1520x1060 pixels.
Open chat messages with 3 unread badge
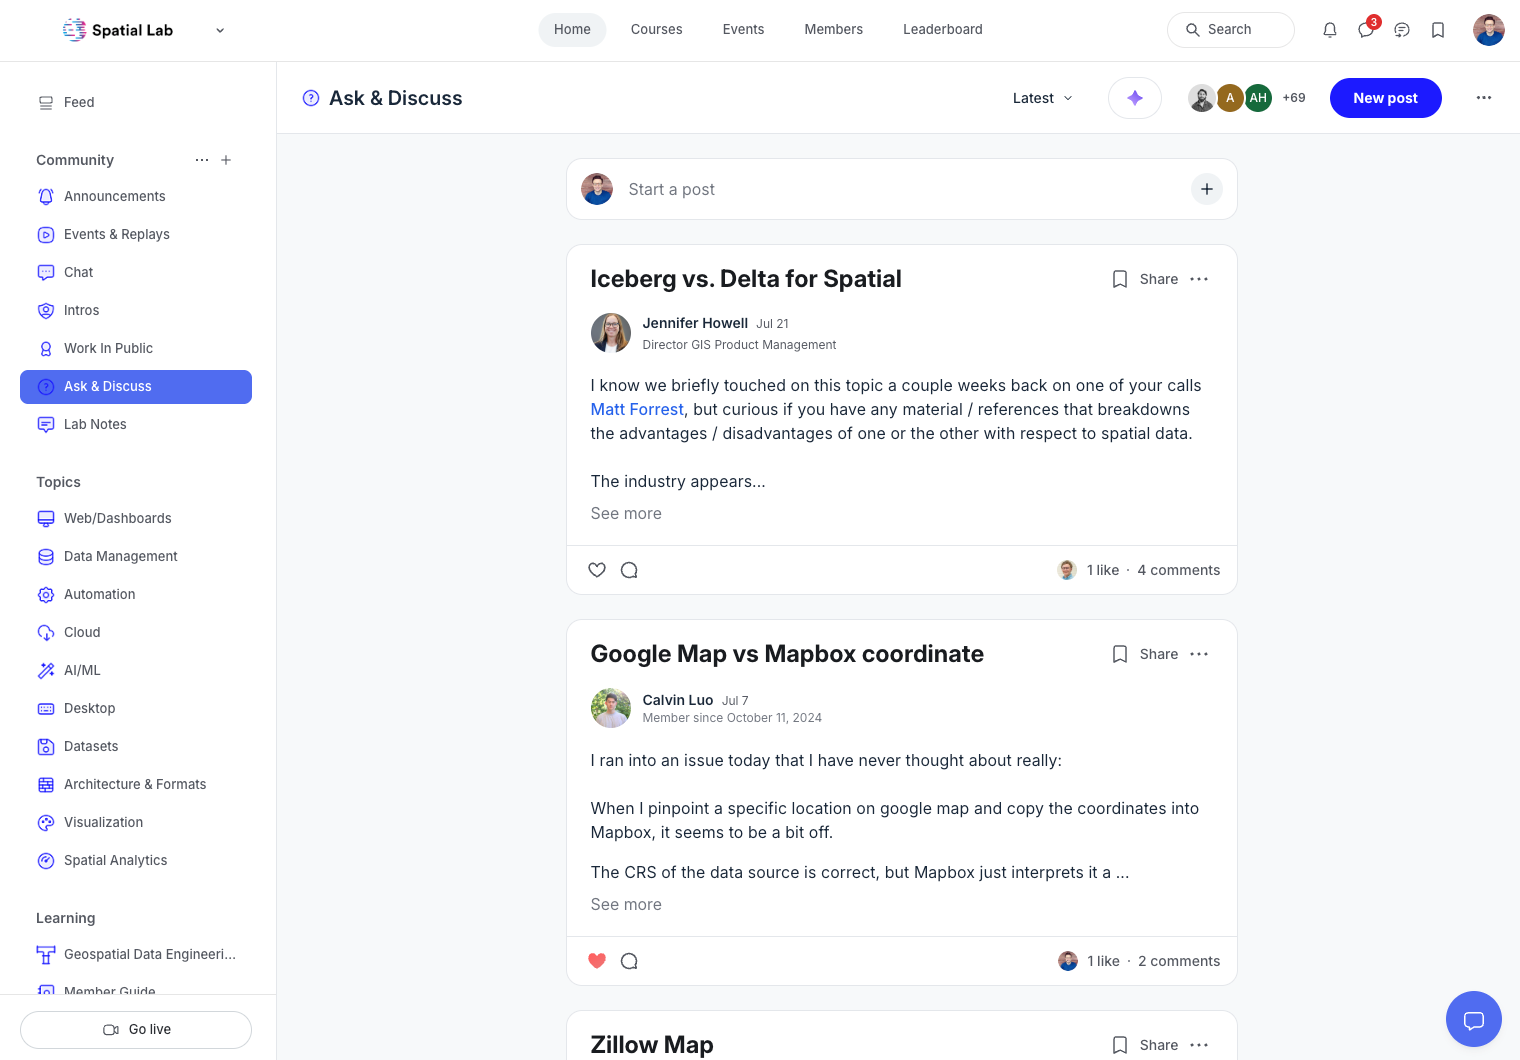(1366, 30)
